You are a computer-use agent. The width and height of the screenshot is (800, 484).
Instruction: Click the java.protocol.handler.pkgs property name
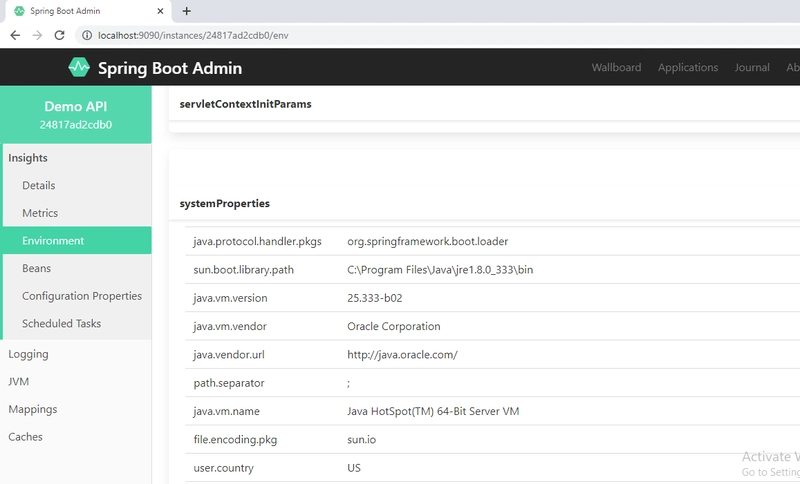[x=257, y=241]
